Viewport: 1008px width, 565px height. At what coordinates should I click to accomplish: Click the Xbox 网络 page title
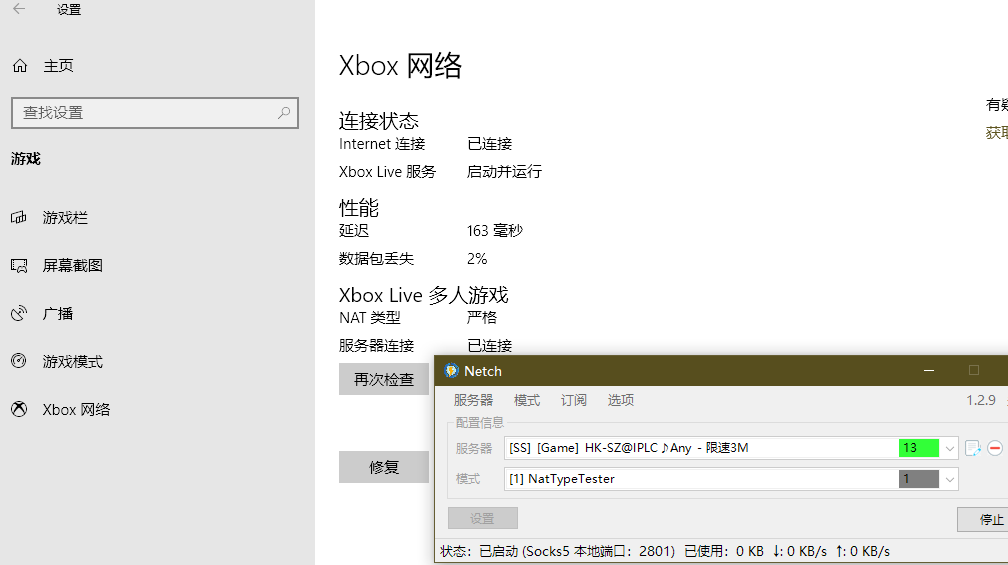[400, 66]
